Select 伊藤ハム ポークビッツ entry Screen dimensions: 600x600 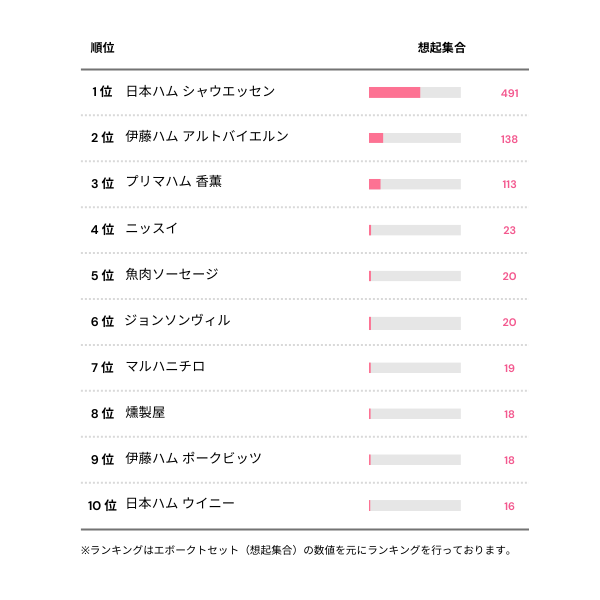point(193,459)
